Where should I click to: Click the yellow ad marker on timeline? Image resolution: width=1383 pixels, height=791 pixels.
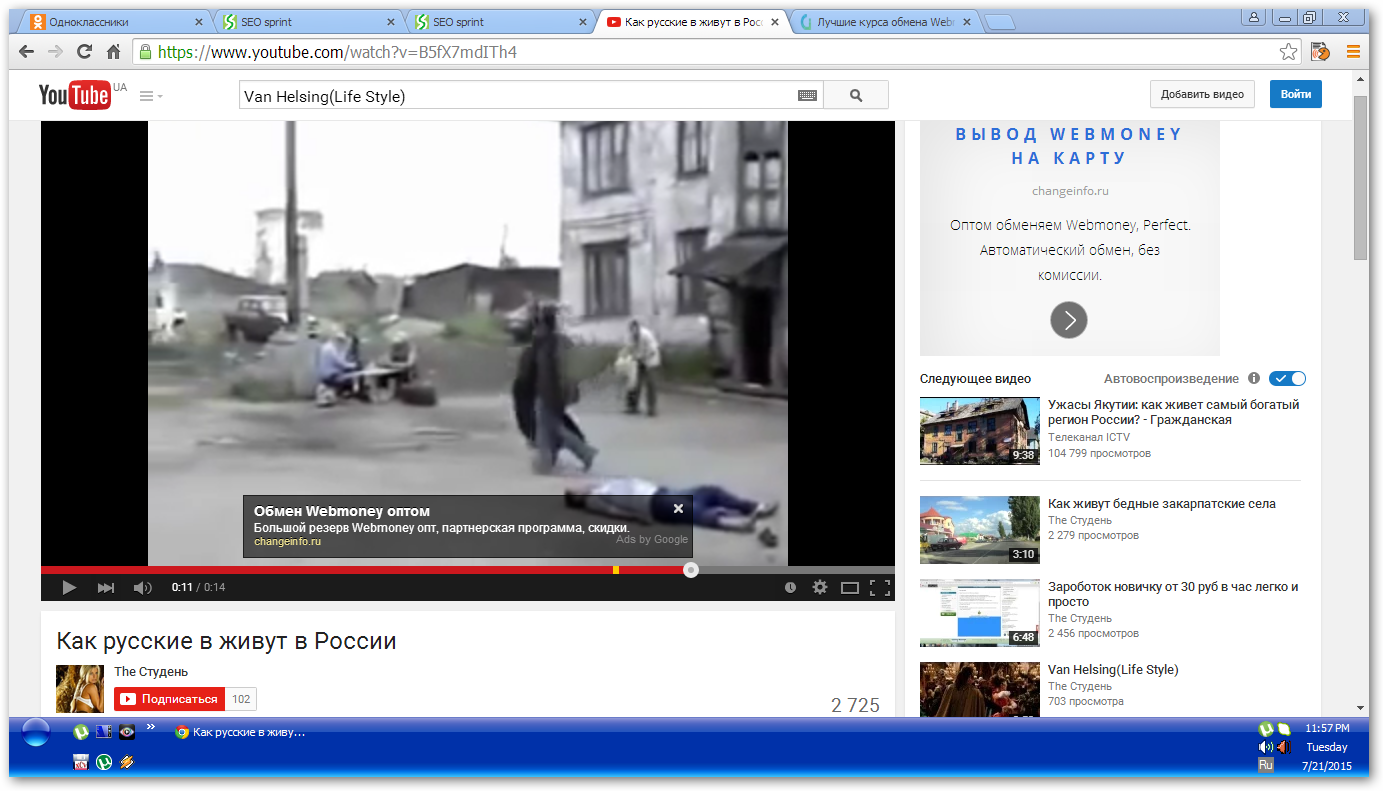pyautogui.click(x=616, y=570)
